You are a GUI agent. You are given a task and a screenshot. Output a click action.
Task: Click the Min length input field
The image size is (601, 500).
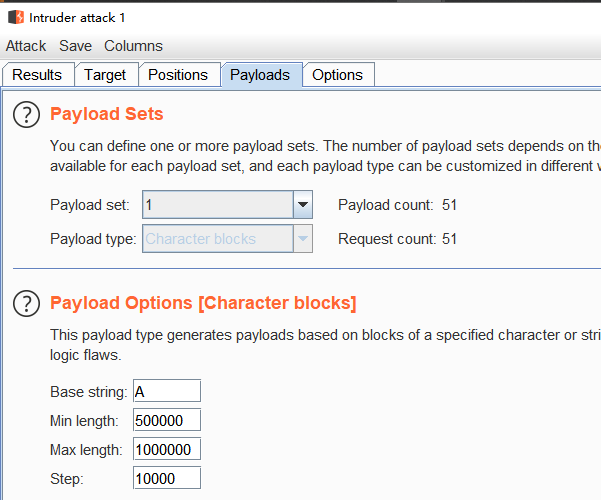(x=167, y=420)
